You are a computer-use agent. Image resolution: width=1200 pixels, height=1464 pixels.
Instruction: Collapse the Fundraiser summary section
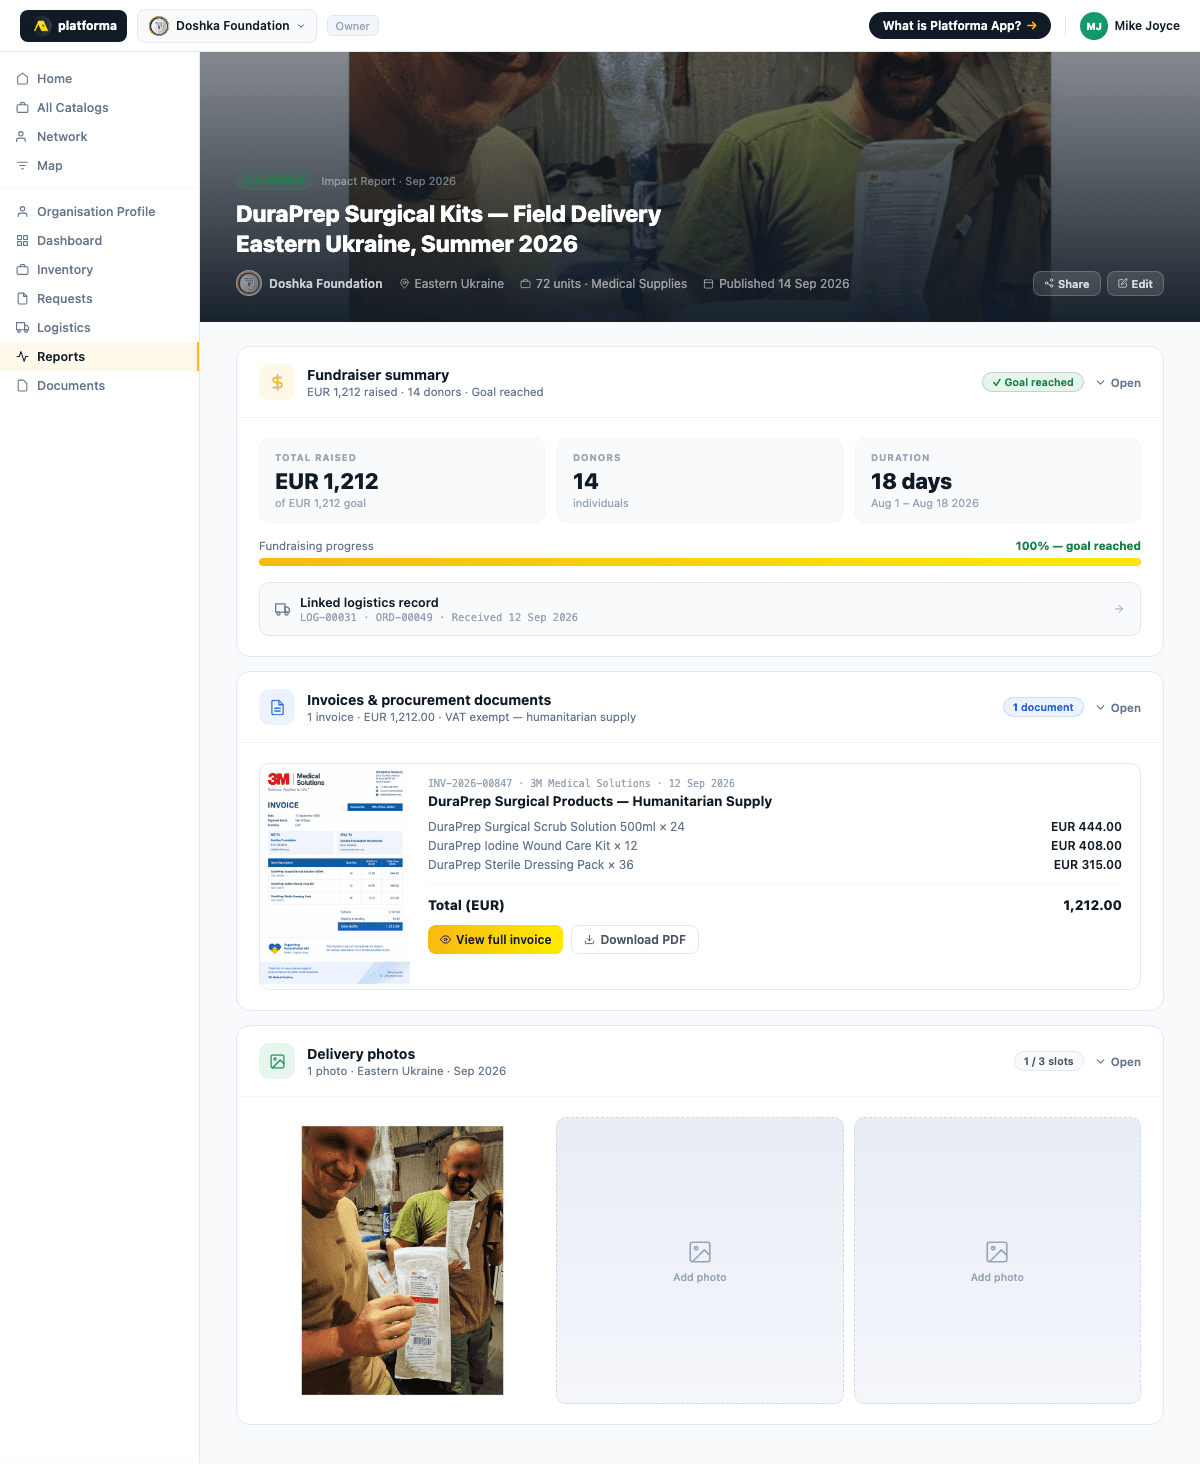(1118, 383)
